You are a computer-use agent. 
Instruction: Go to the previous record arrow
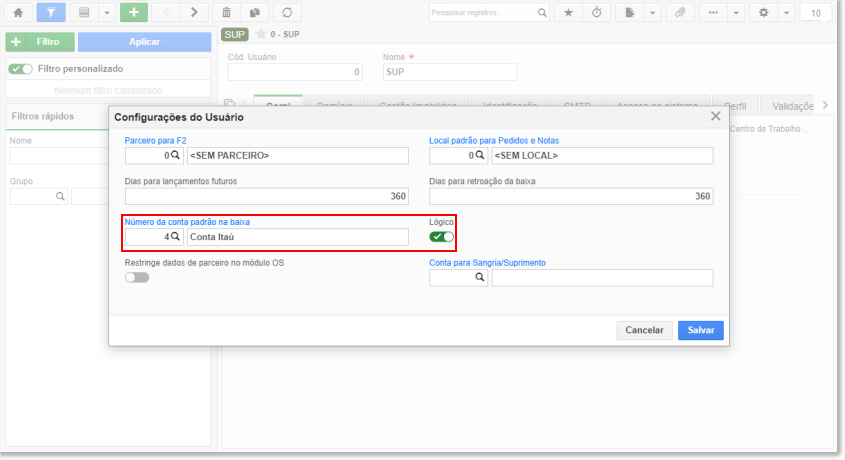click(x=167, y=12)
